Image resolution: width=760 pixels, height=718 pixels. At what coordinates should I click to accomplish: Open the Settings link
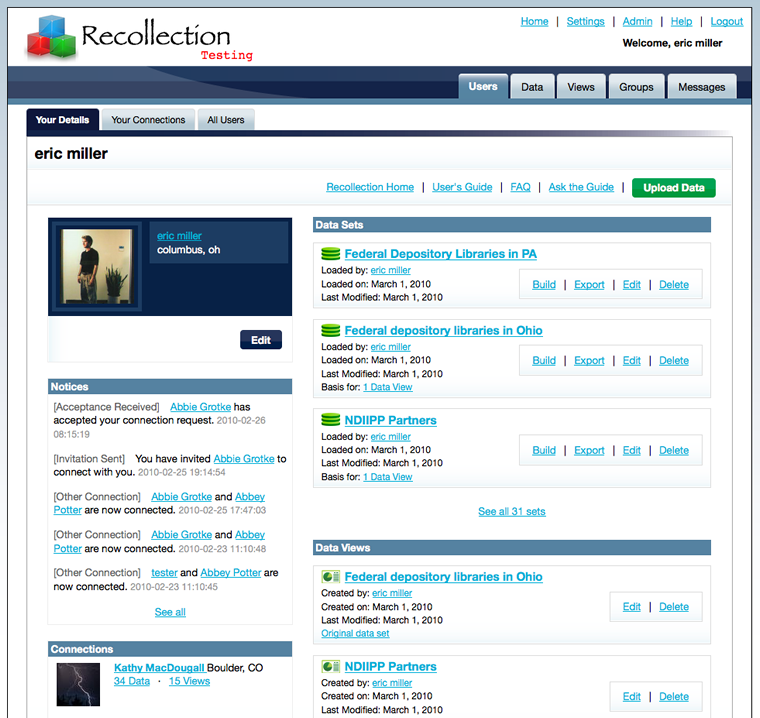click(586, 21)
